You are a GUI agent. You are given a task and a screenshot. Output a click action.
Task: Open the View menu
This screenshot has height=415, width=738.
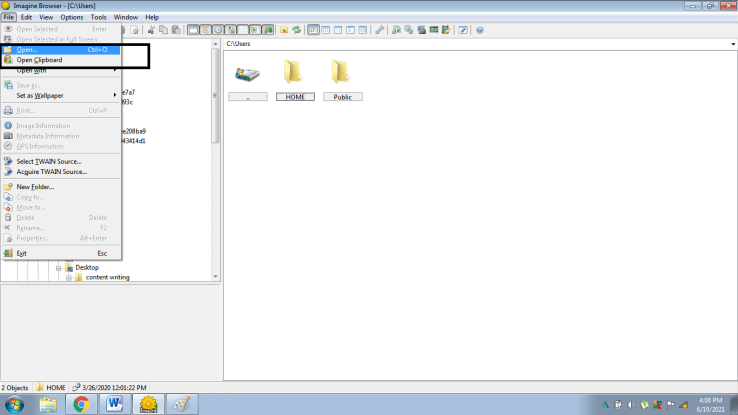[x=46, y=17]
